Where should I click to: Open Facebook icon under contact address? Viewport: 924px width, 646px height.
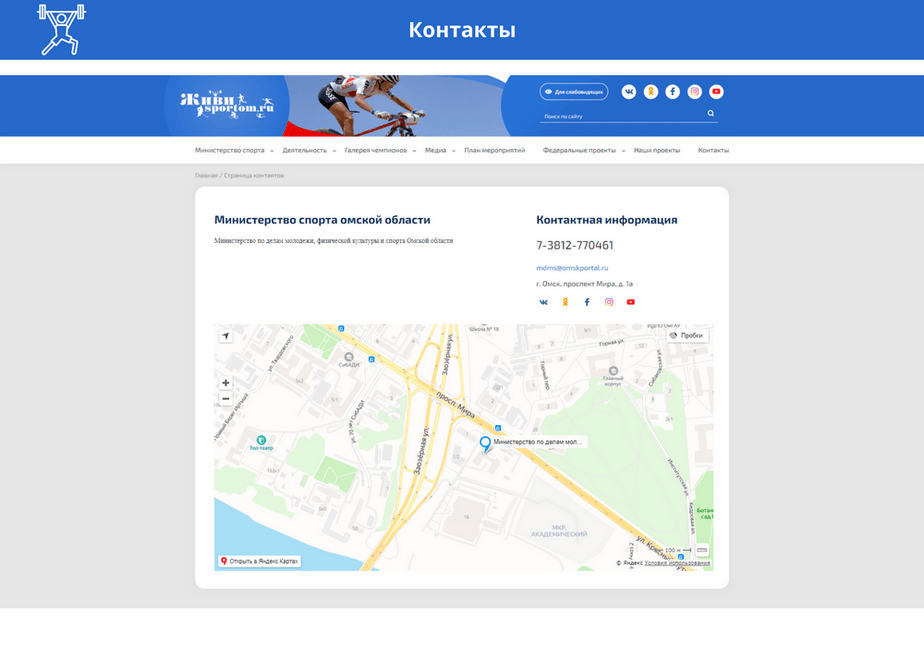click(587, 302)
